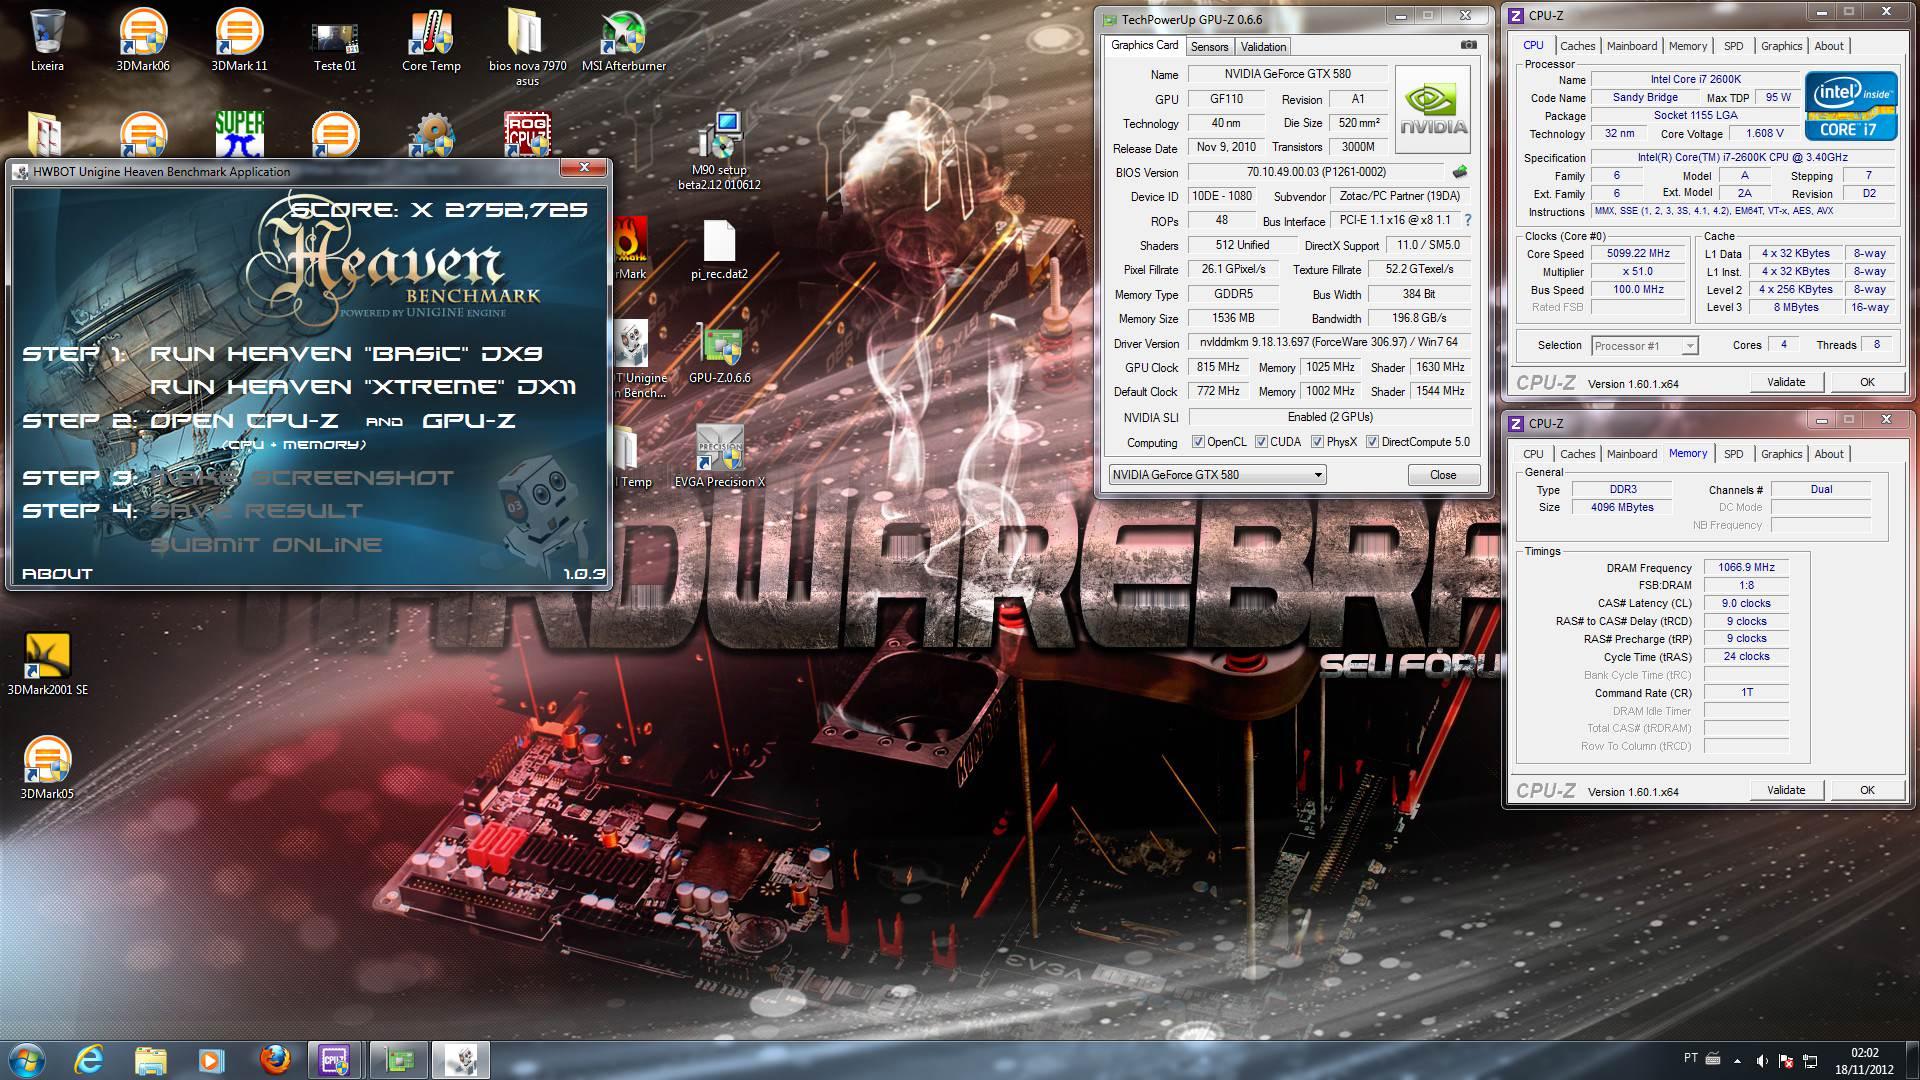Click the NVIDIA logo in GPU-Z
Screen dimensions: 1920x1080
coord(1432,109)
